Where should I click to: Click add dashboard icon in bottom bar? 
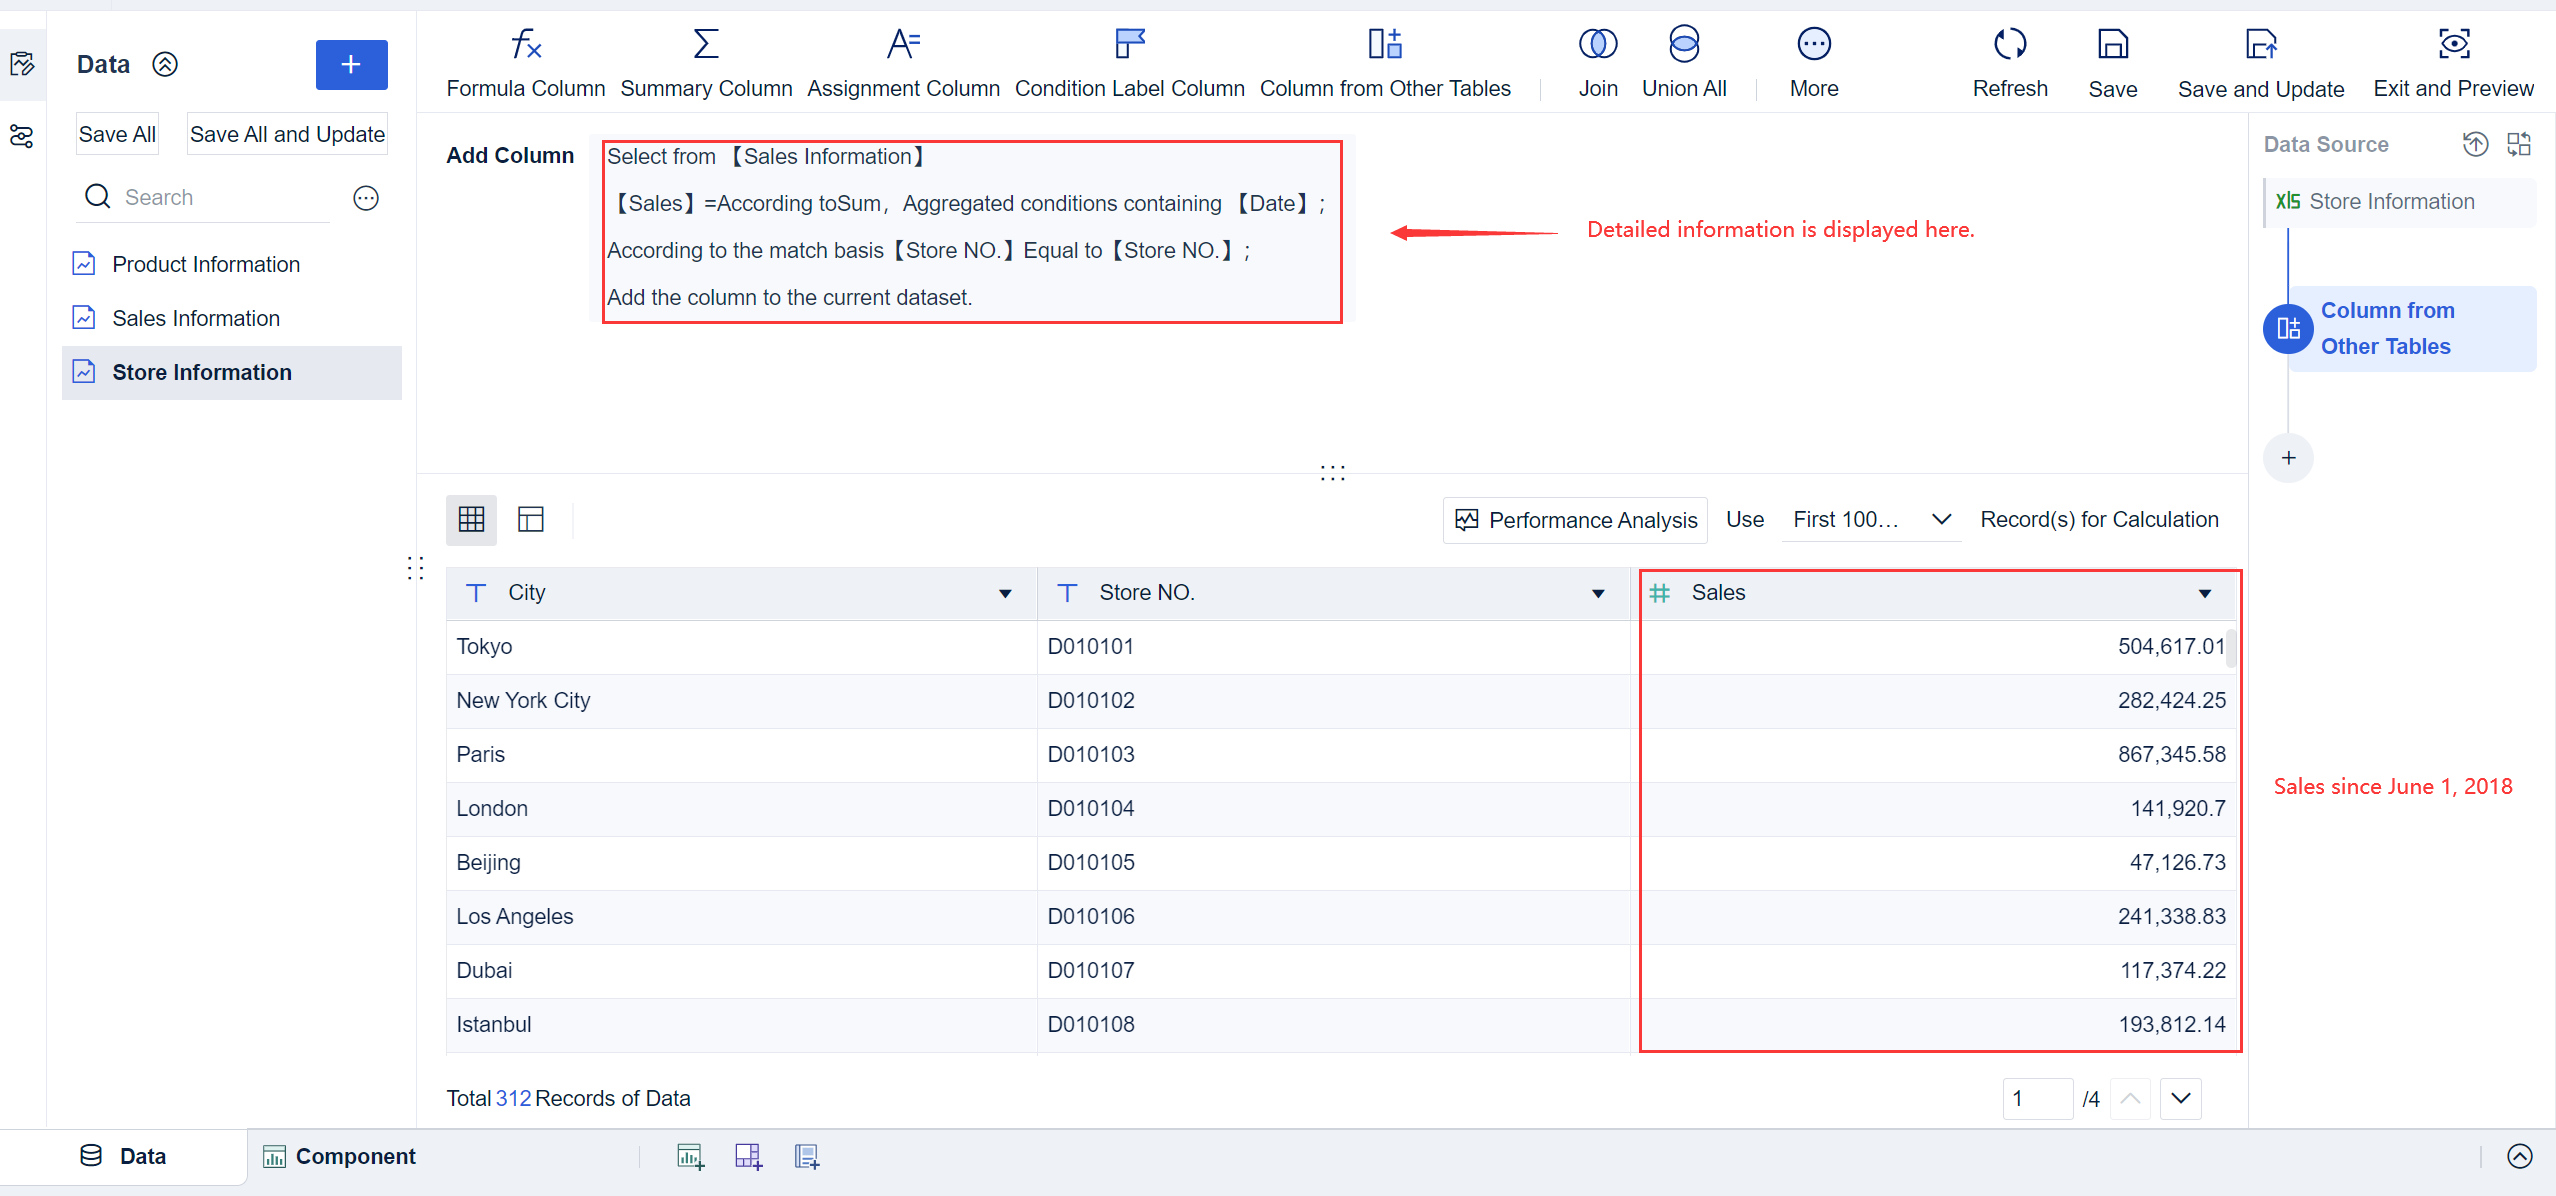click(748, 1157)
